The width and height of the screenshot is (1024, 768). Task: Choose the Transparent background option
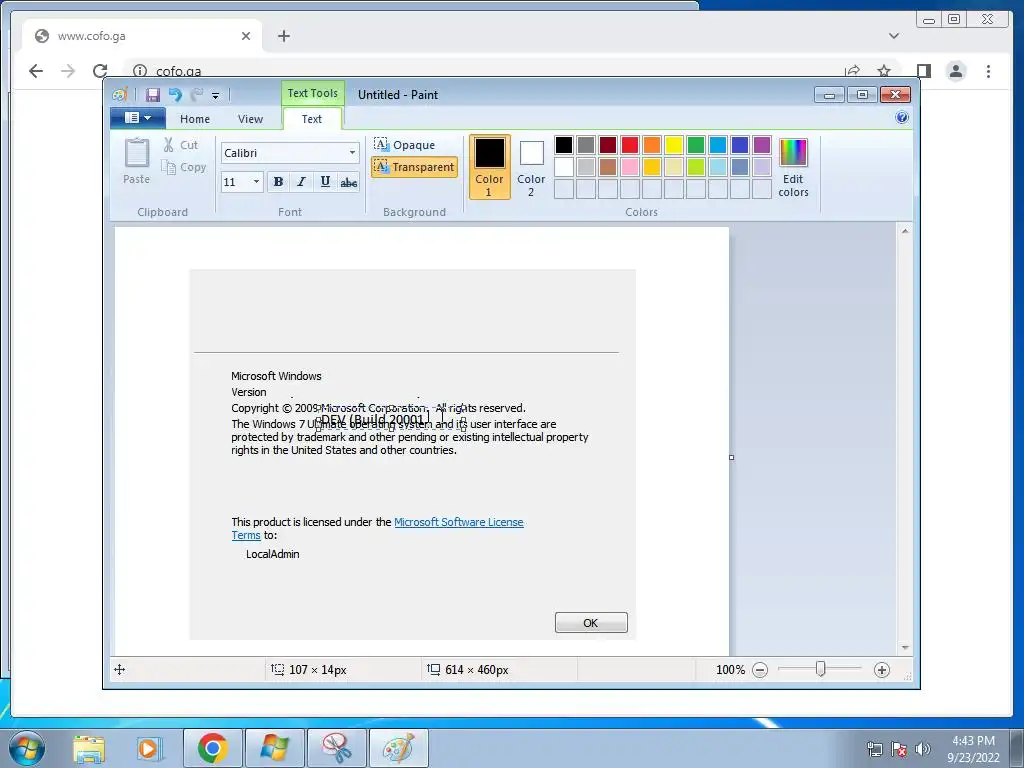[414, 167]
